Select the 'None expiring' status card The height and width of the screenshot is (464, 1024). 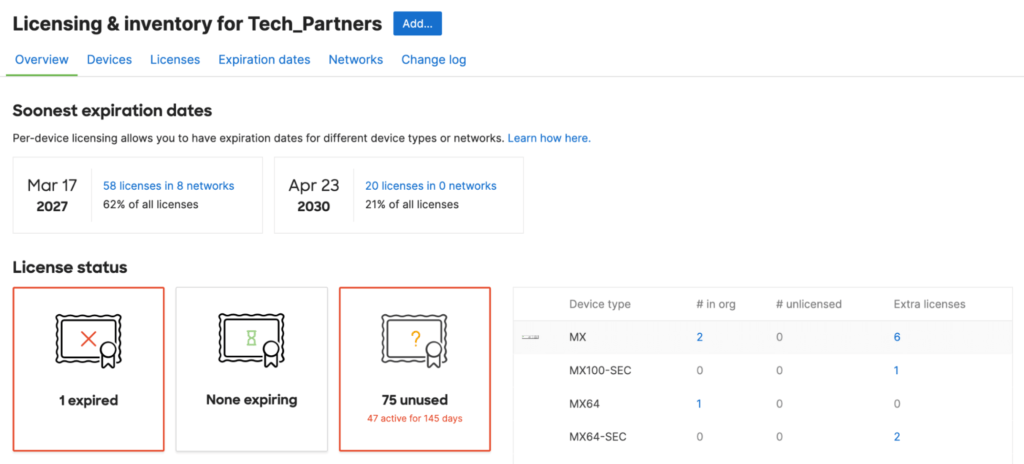pos(251,369)
